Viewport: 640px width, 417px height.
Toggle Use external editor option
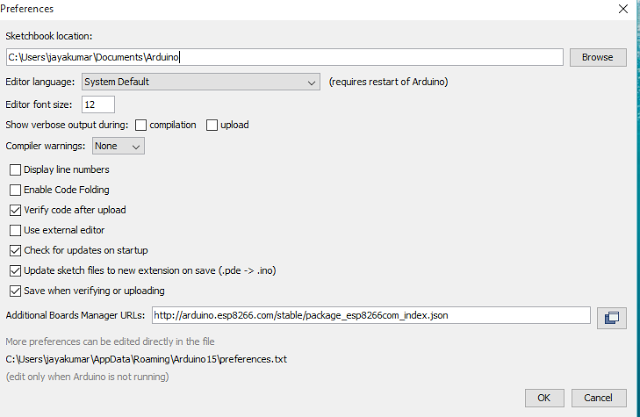[x=15, y=230]
